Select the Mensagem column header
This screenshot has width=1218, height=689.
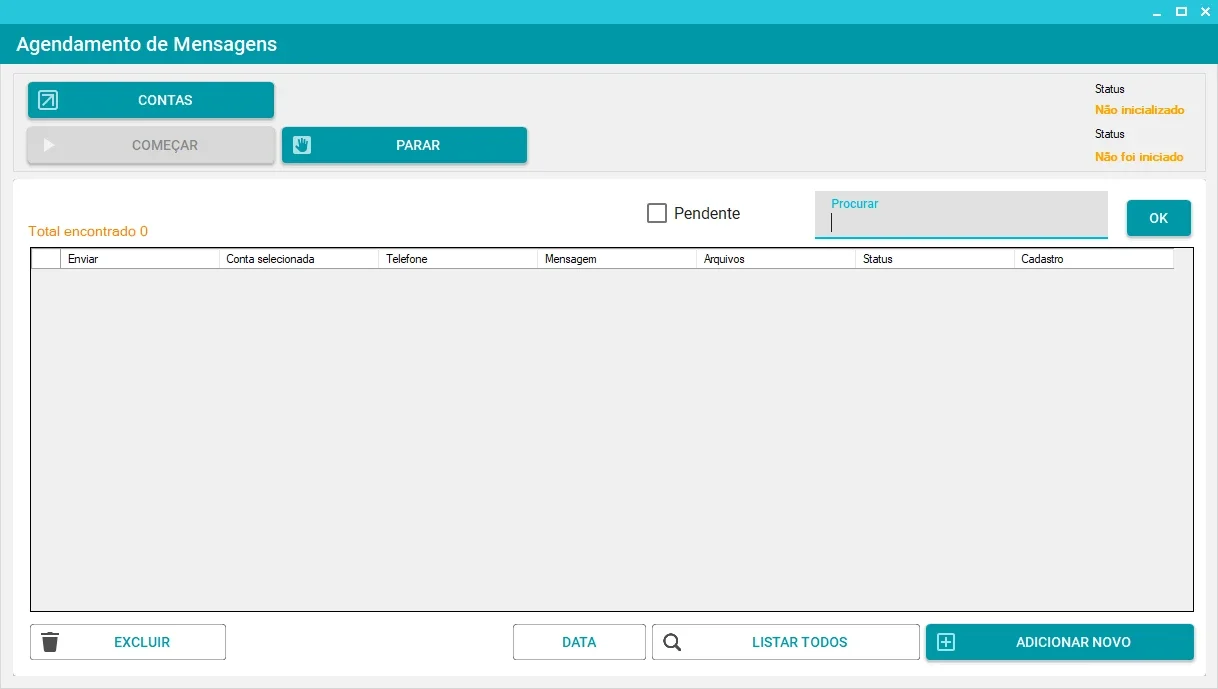617,259
